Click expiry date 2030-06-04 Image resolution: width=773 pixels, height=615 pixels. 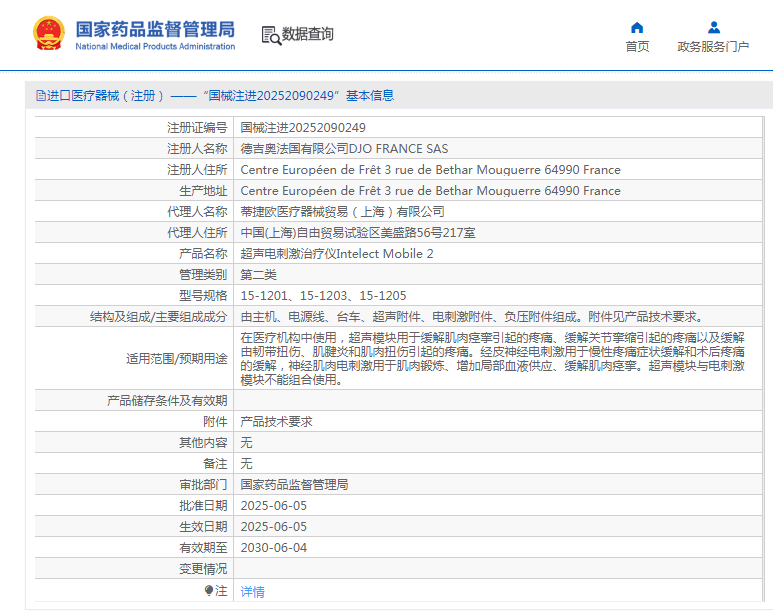tap(274, 547)
